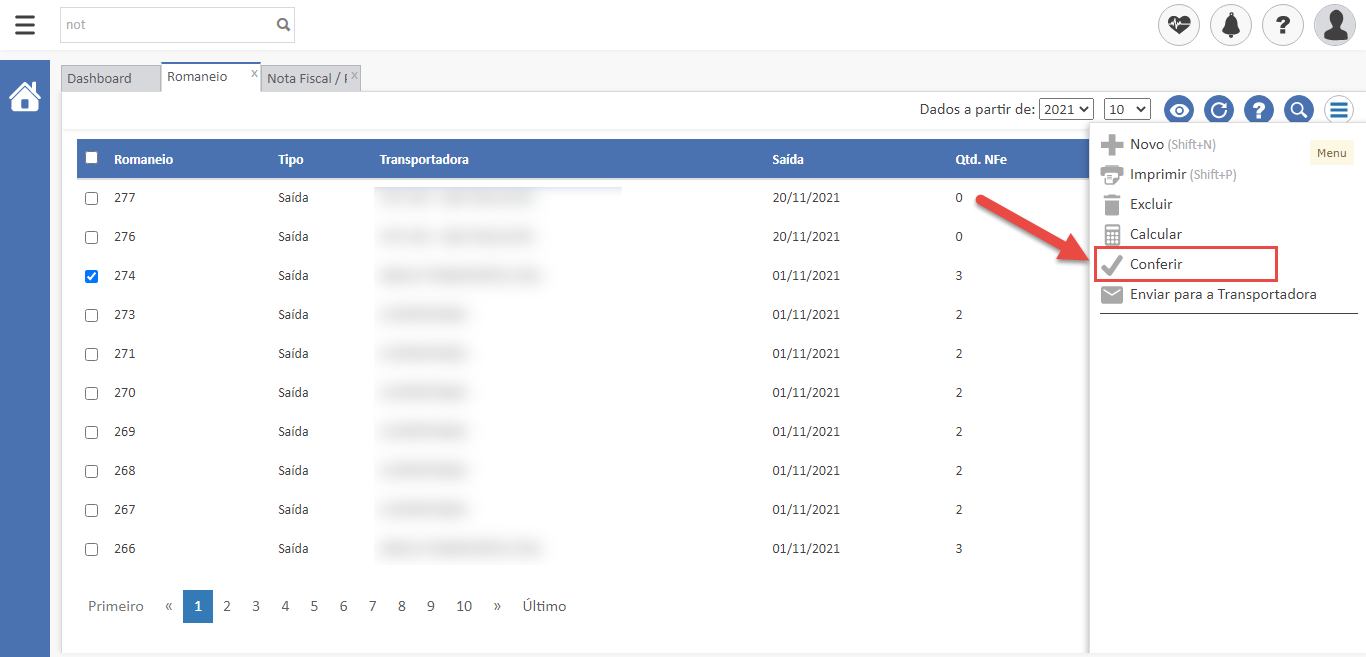Click the top search input field
This screenshot has width=1366, height=657.
(x=166, y=25)
